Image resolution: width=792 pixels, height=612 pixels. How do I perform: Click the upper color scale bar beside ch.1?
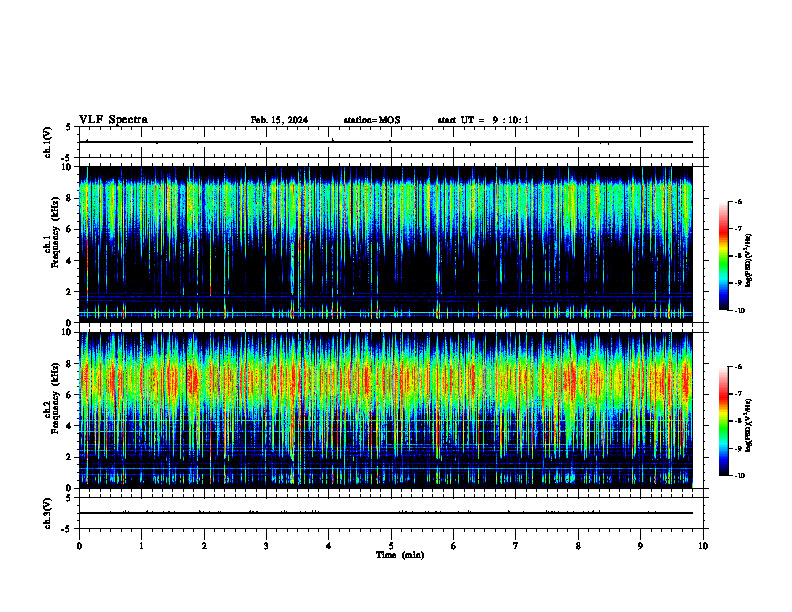coord(723,256)
